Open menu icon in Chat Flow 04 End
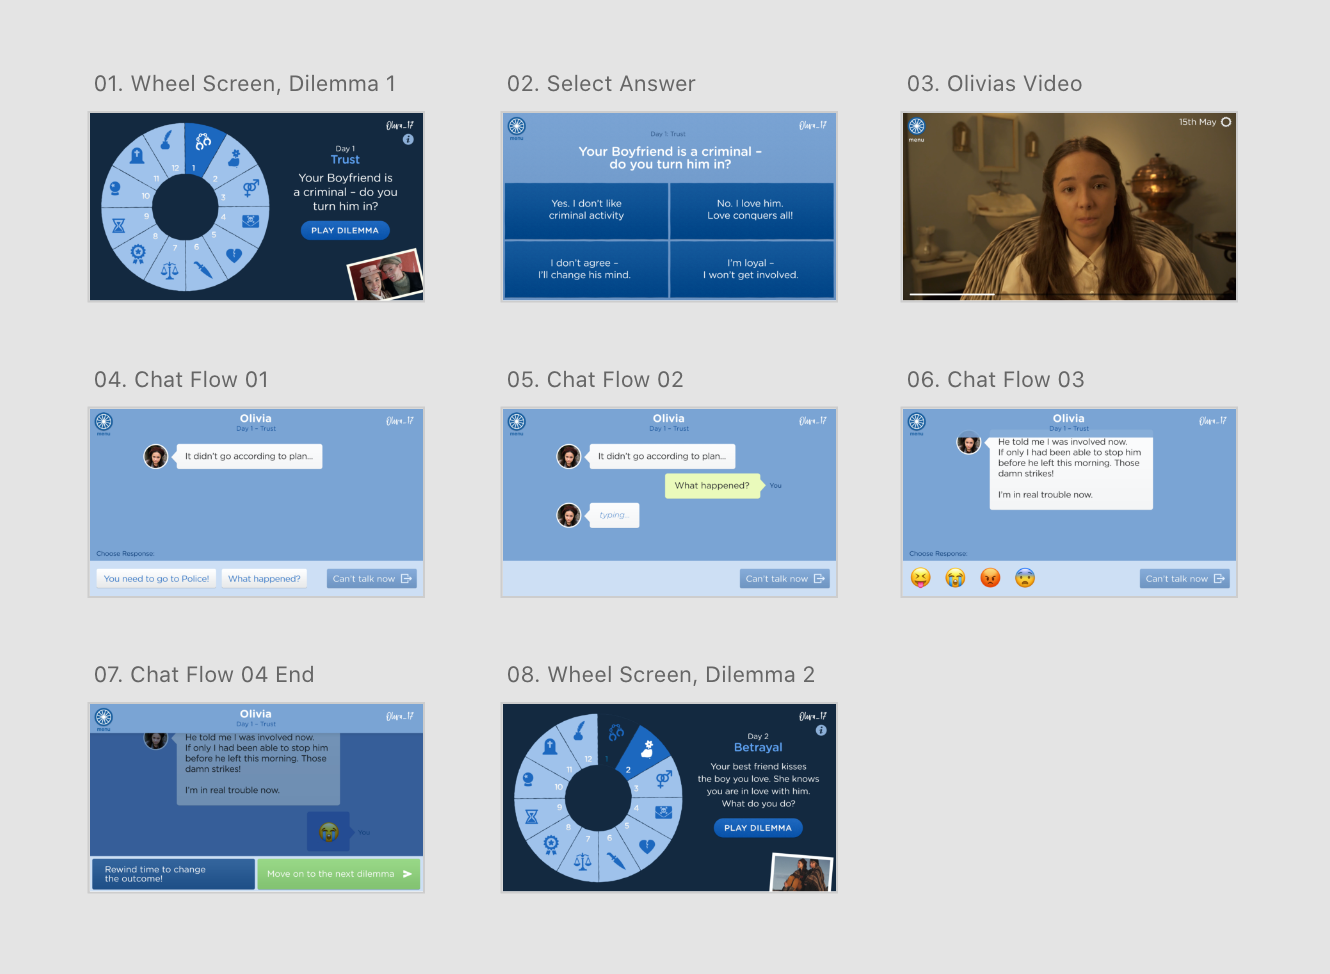This screenshot has height=974, width=1330. (x=104, y=719)
